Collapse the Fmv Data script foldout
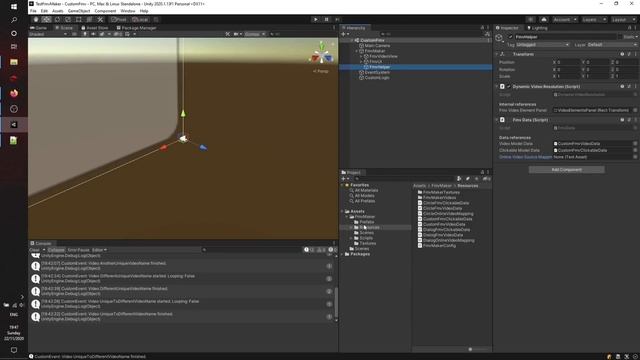 pos(497,120)
